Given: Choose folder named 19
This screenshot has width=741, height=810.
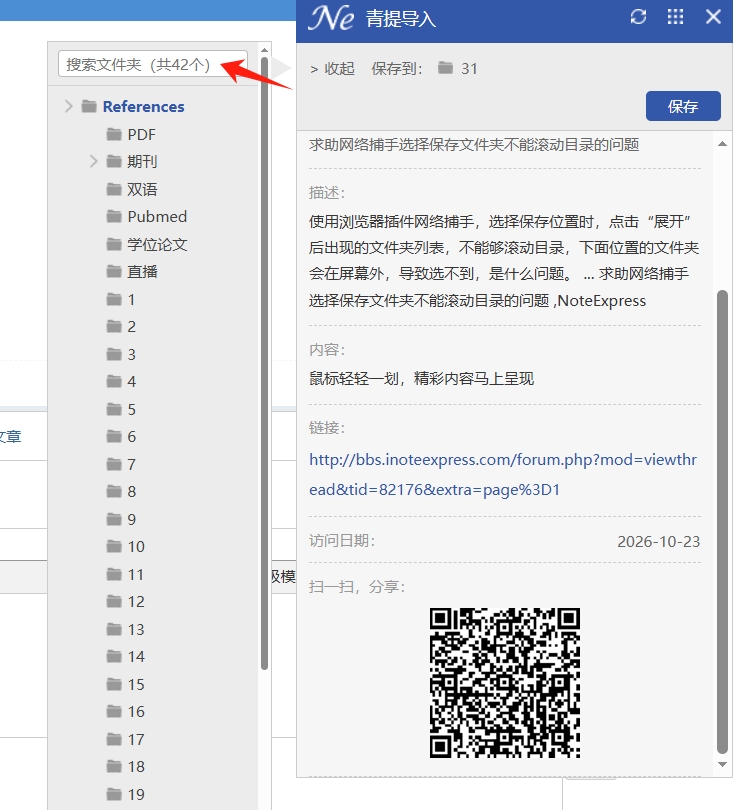Looking at the screenshot, I should [136, 794].
